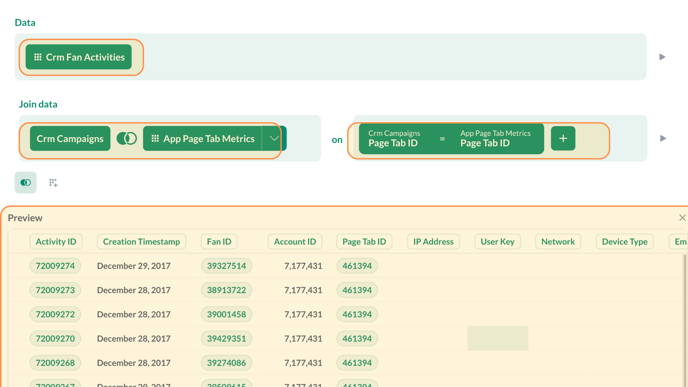Click Fan ID 39274086

(226, 363)
